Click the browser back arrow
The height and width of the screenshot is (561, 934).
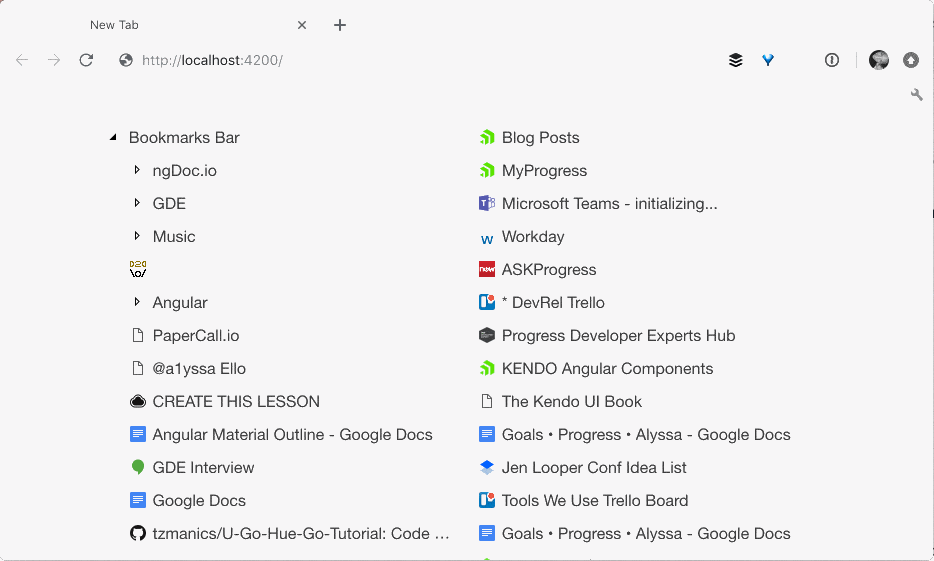22,60
